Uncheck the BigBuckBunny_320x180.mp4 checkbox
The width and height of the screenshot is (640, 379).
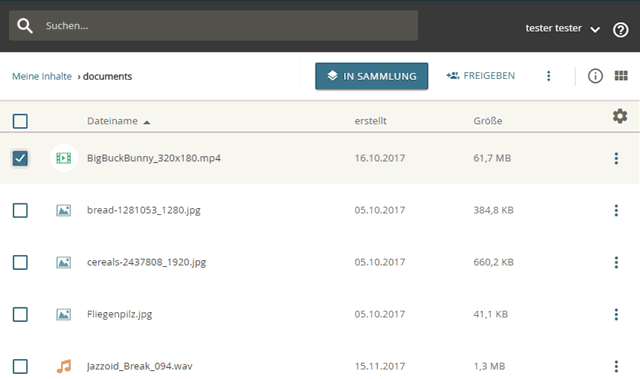(20, 158)
